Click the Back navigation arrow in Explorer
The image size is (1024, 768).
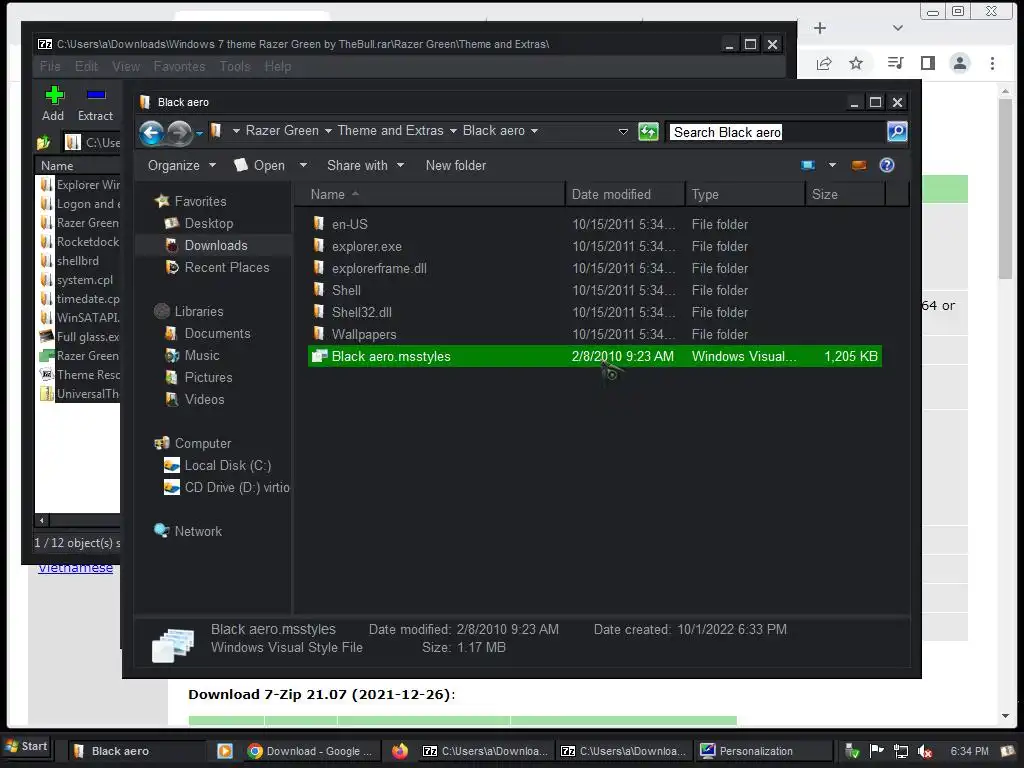click(x=152, y=133)
